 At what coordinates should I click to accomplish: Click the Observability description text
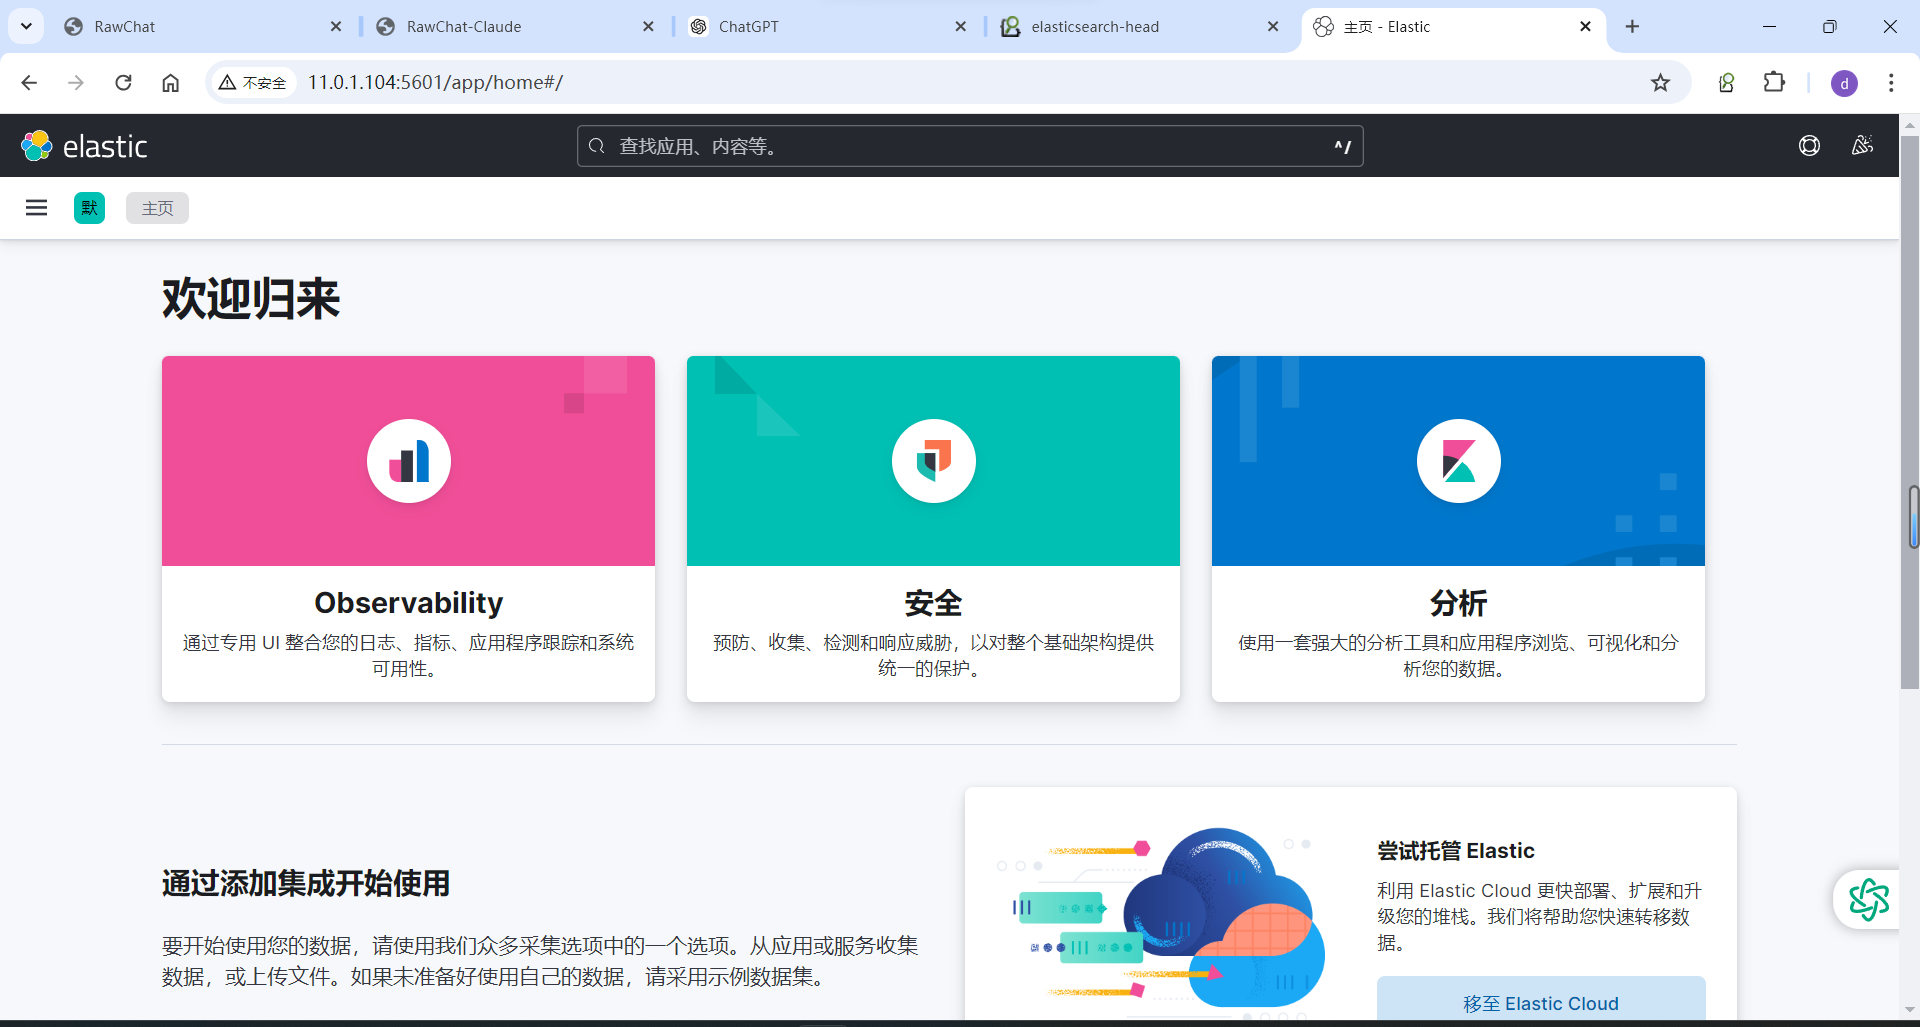coord(408,655)
